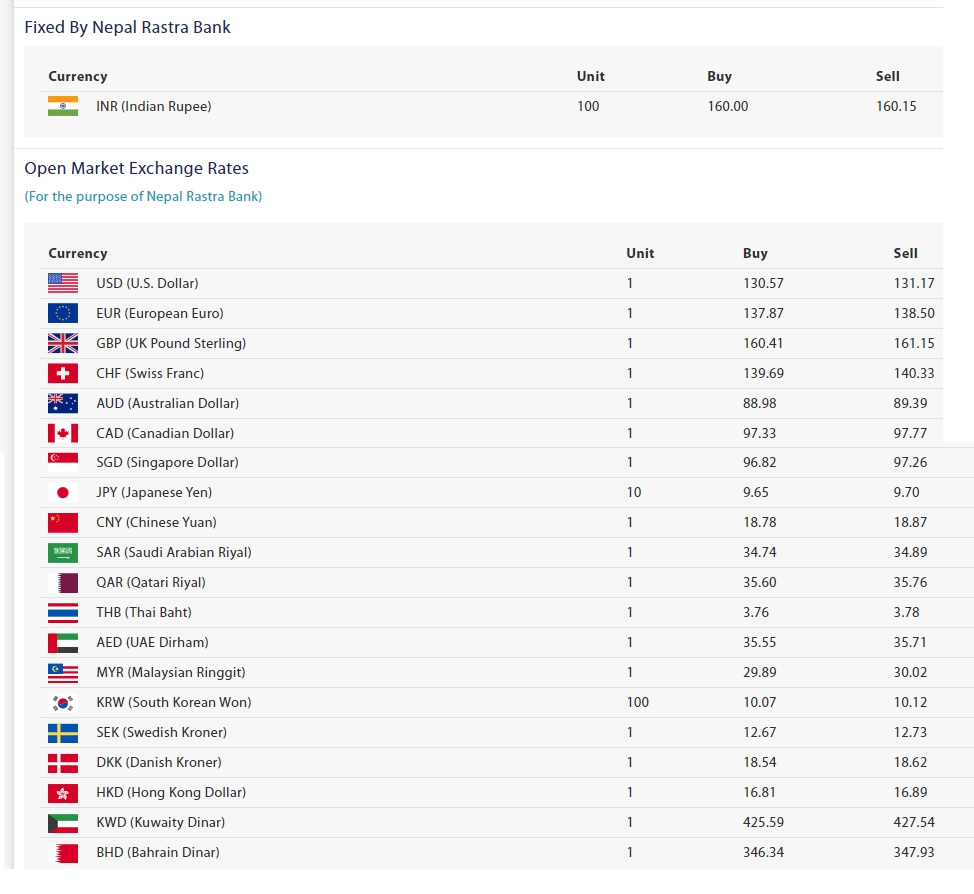974x894 pixels.
Task: Click the UK flag icon
Action: 63,343
